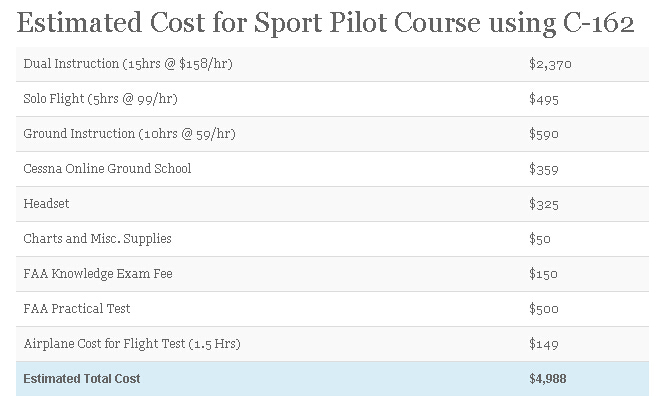Select the Solo Flight row label
666x411 pixels.
click(x=100, y=99)
